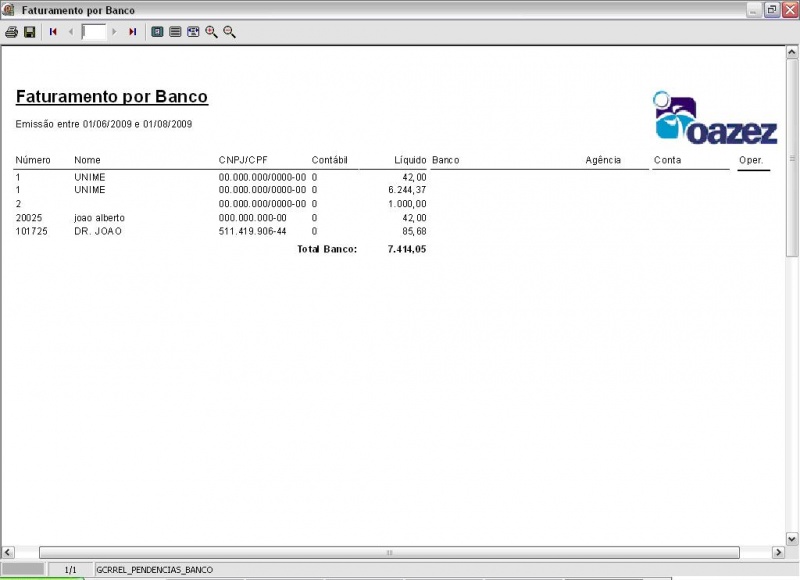This screenshot has height=580, width=800.
Task: Click the vertical scrollbar thumb
Action: [x=791, y=158]
